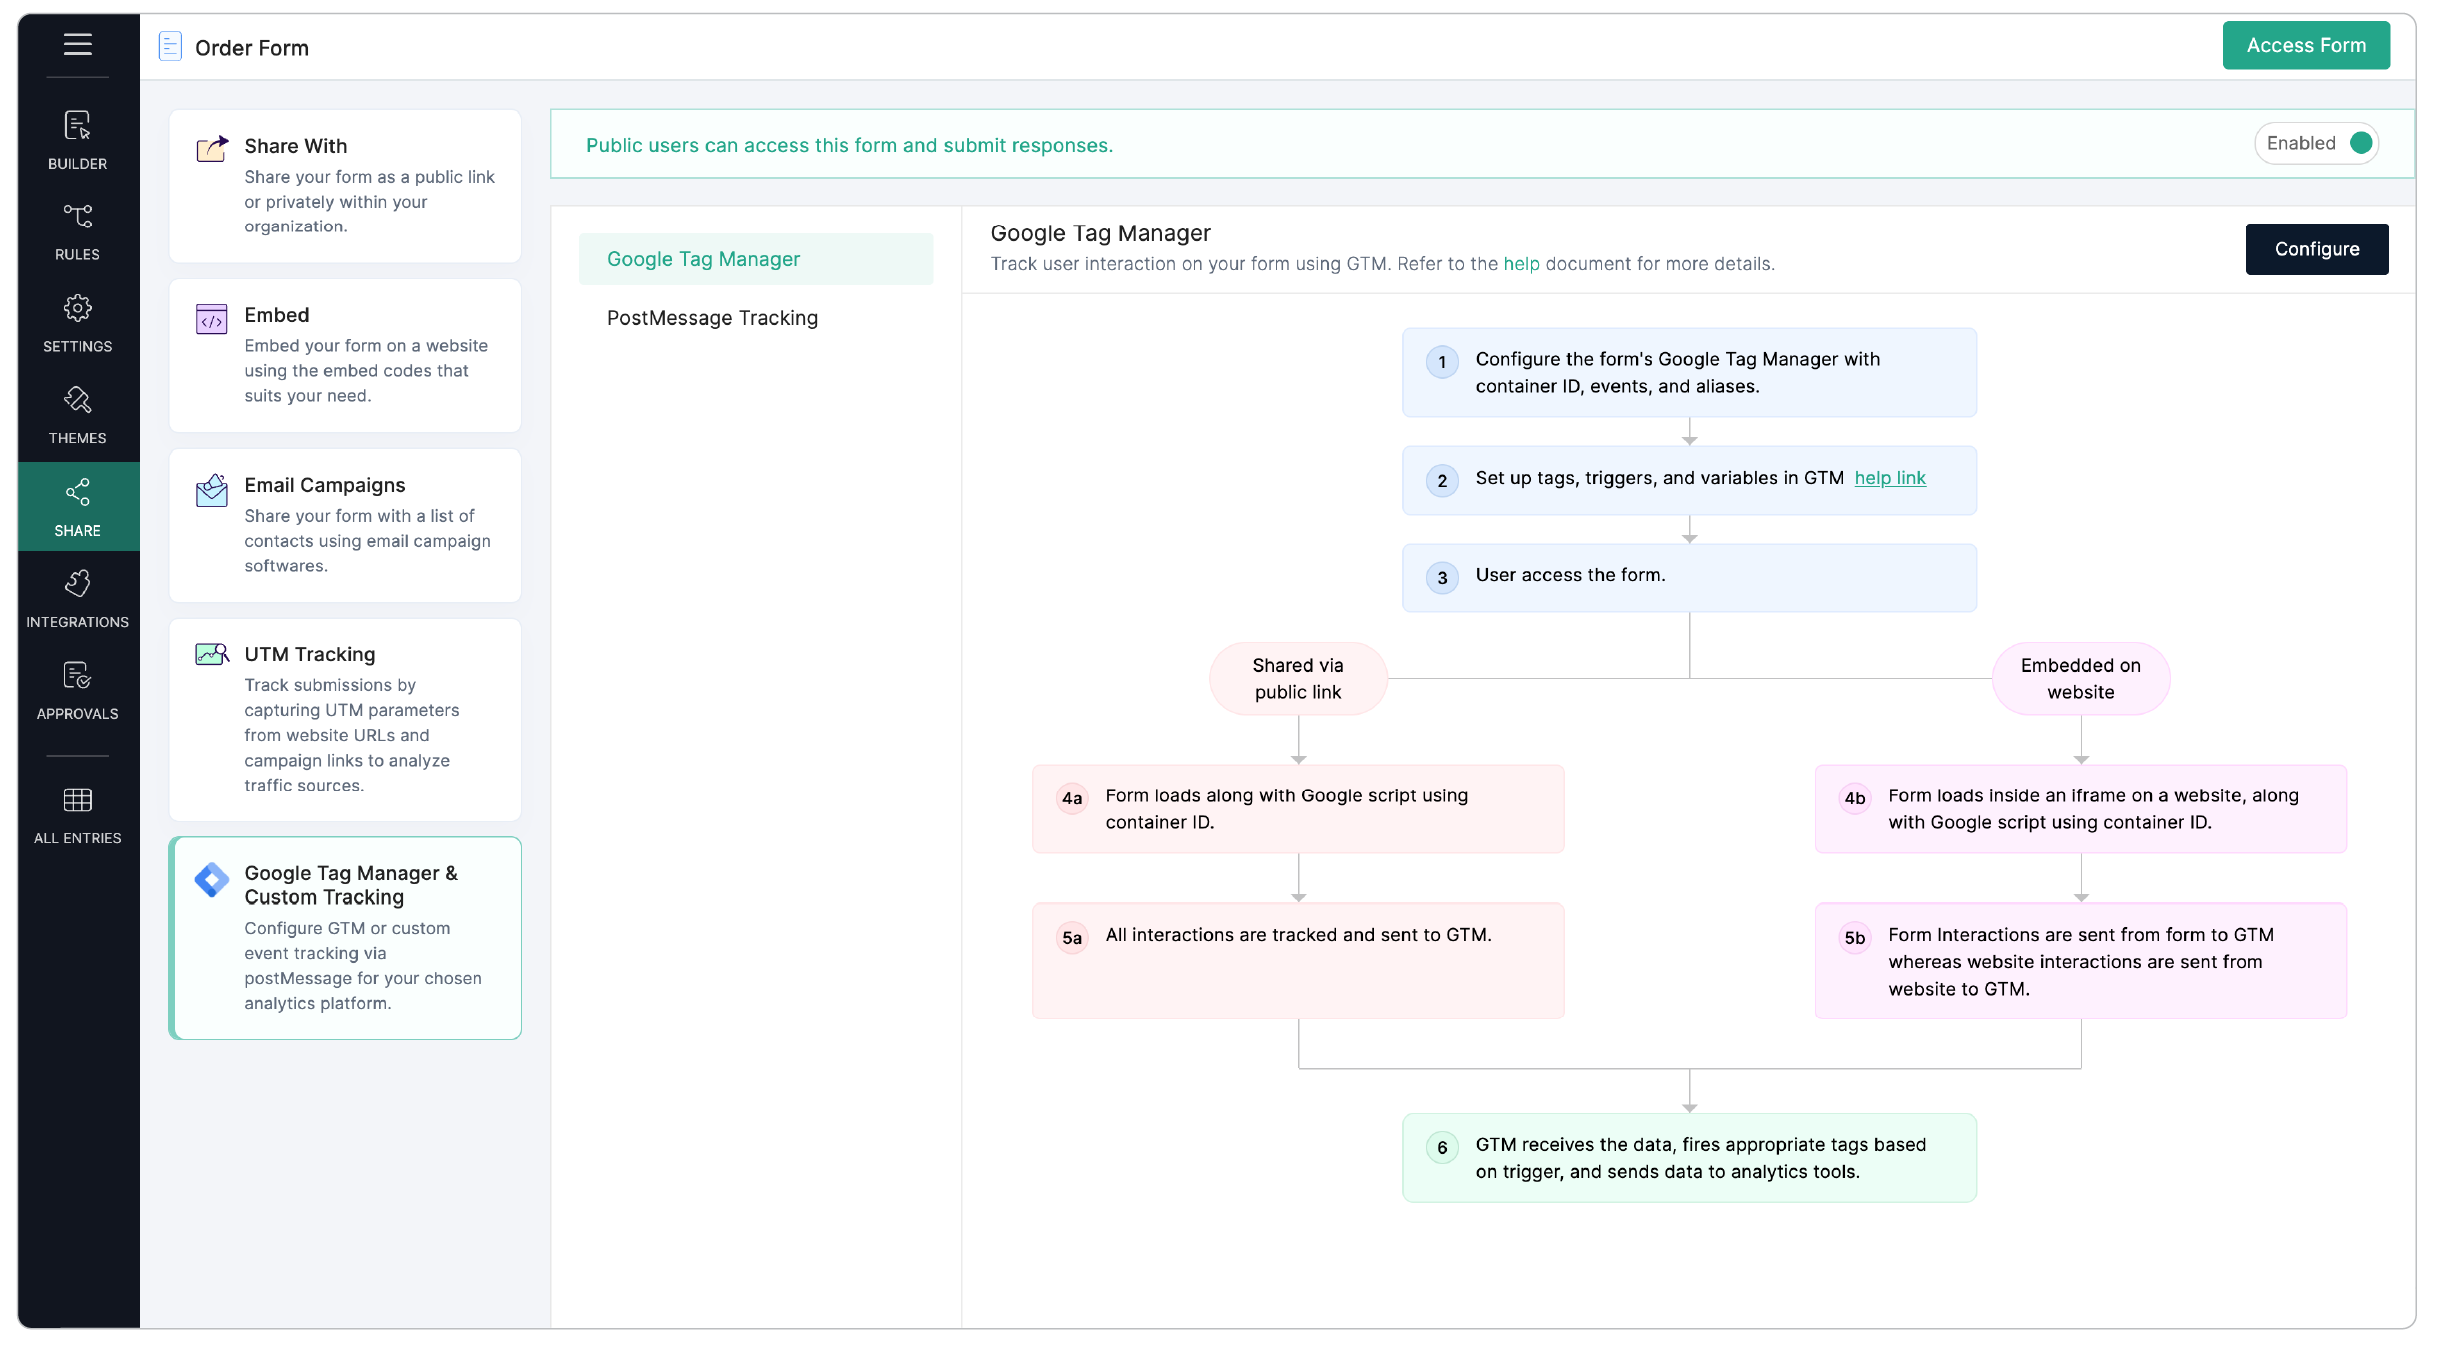Select the Share sidebar icon
This screenshot has width=2442, height=1360.
tap(77, 506)
